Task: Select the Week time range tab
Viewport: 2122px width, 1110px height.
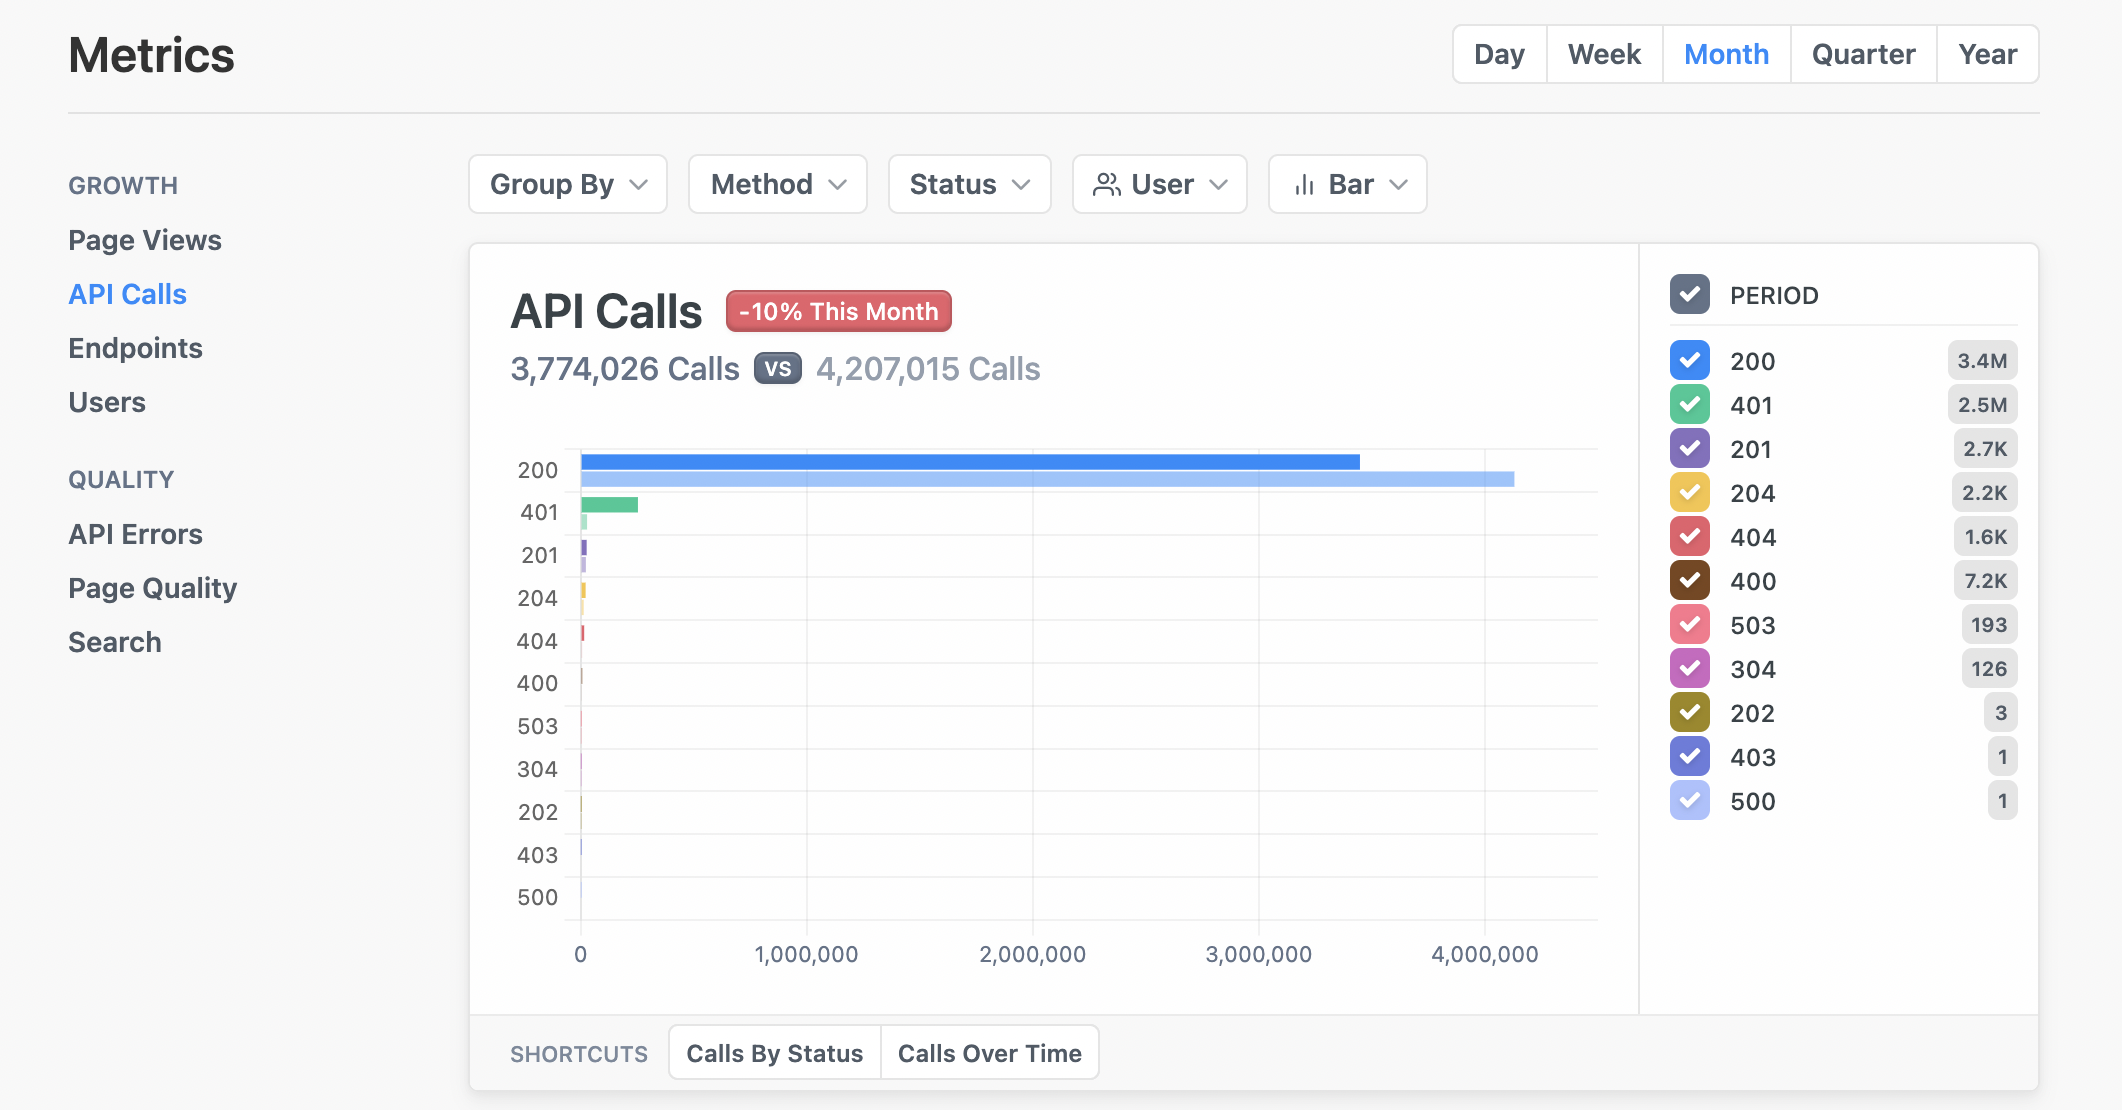Action: tap(1603, 55)
